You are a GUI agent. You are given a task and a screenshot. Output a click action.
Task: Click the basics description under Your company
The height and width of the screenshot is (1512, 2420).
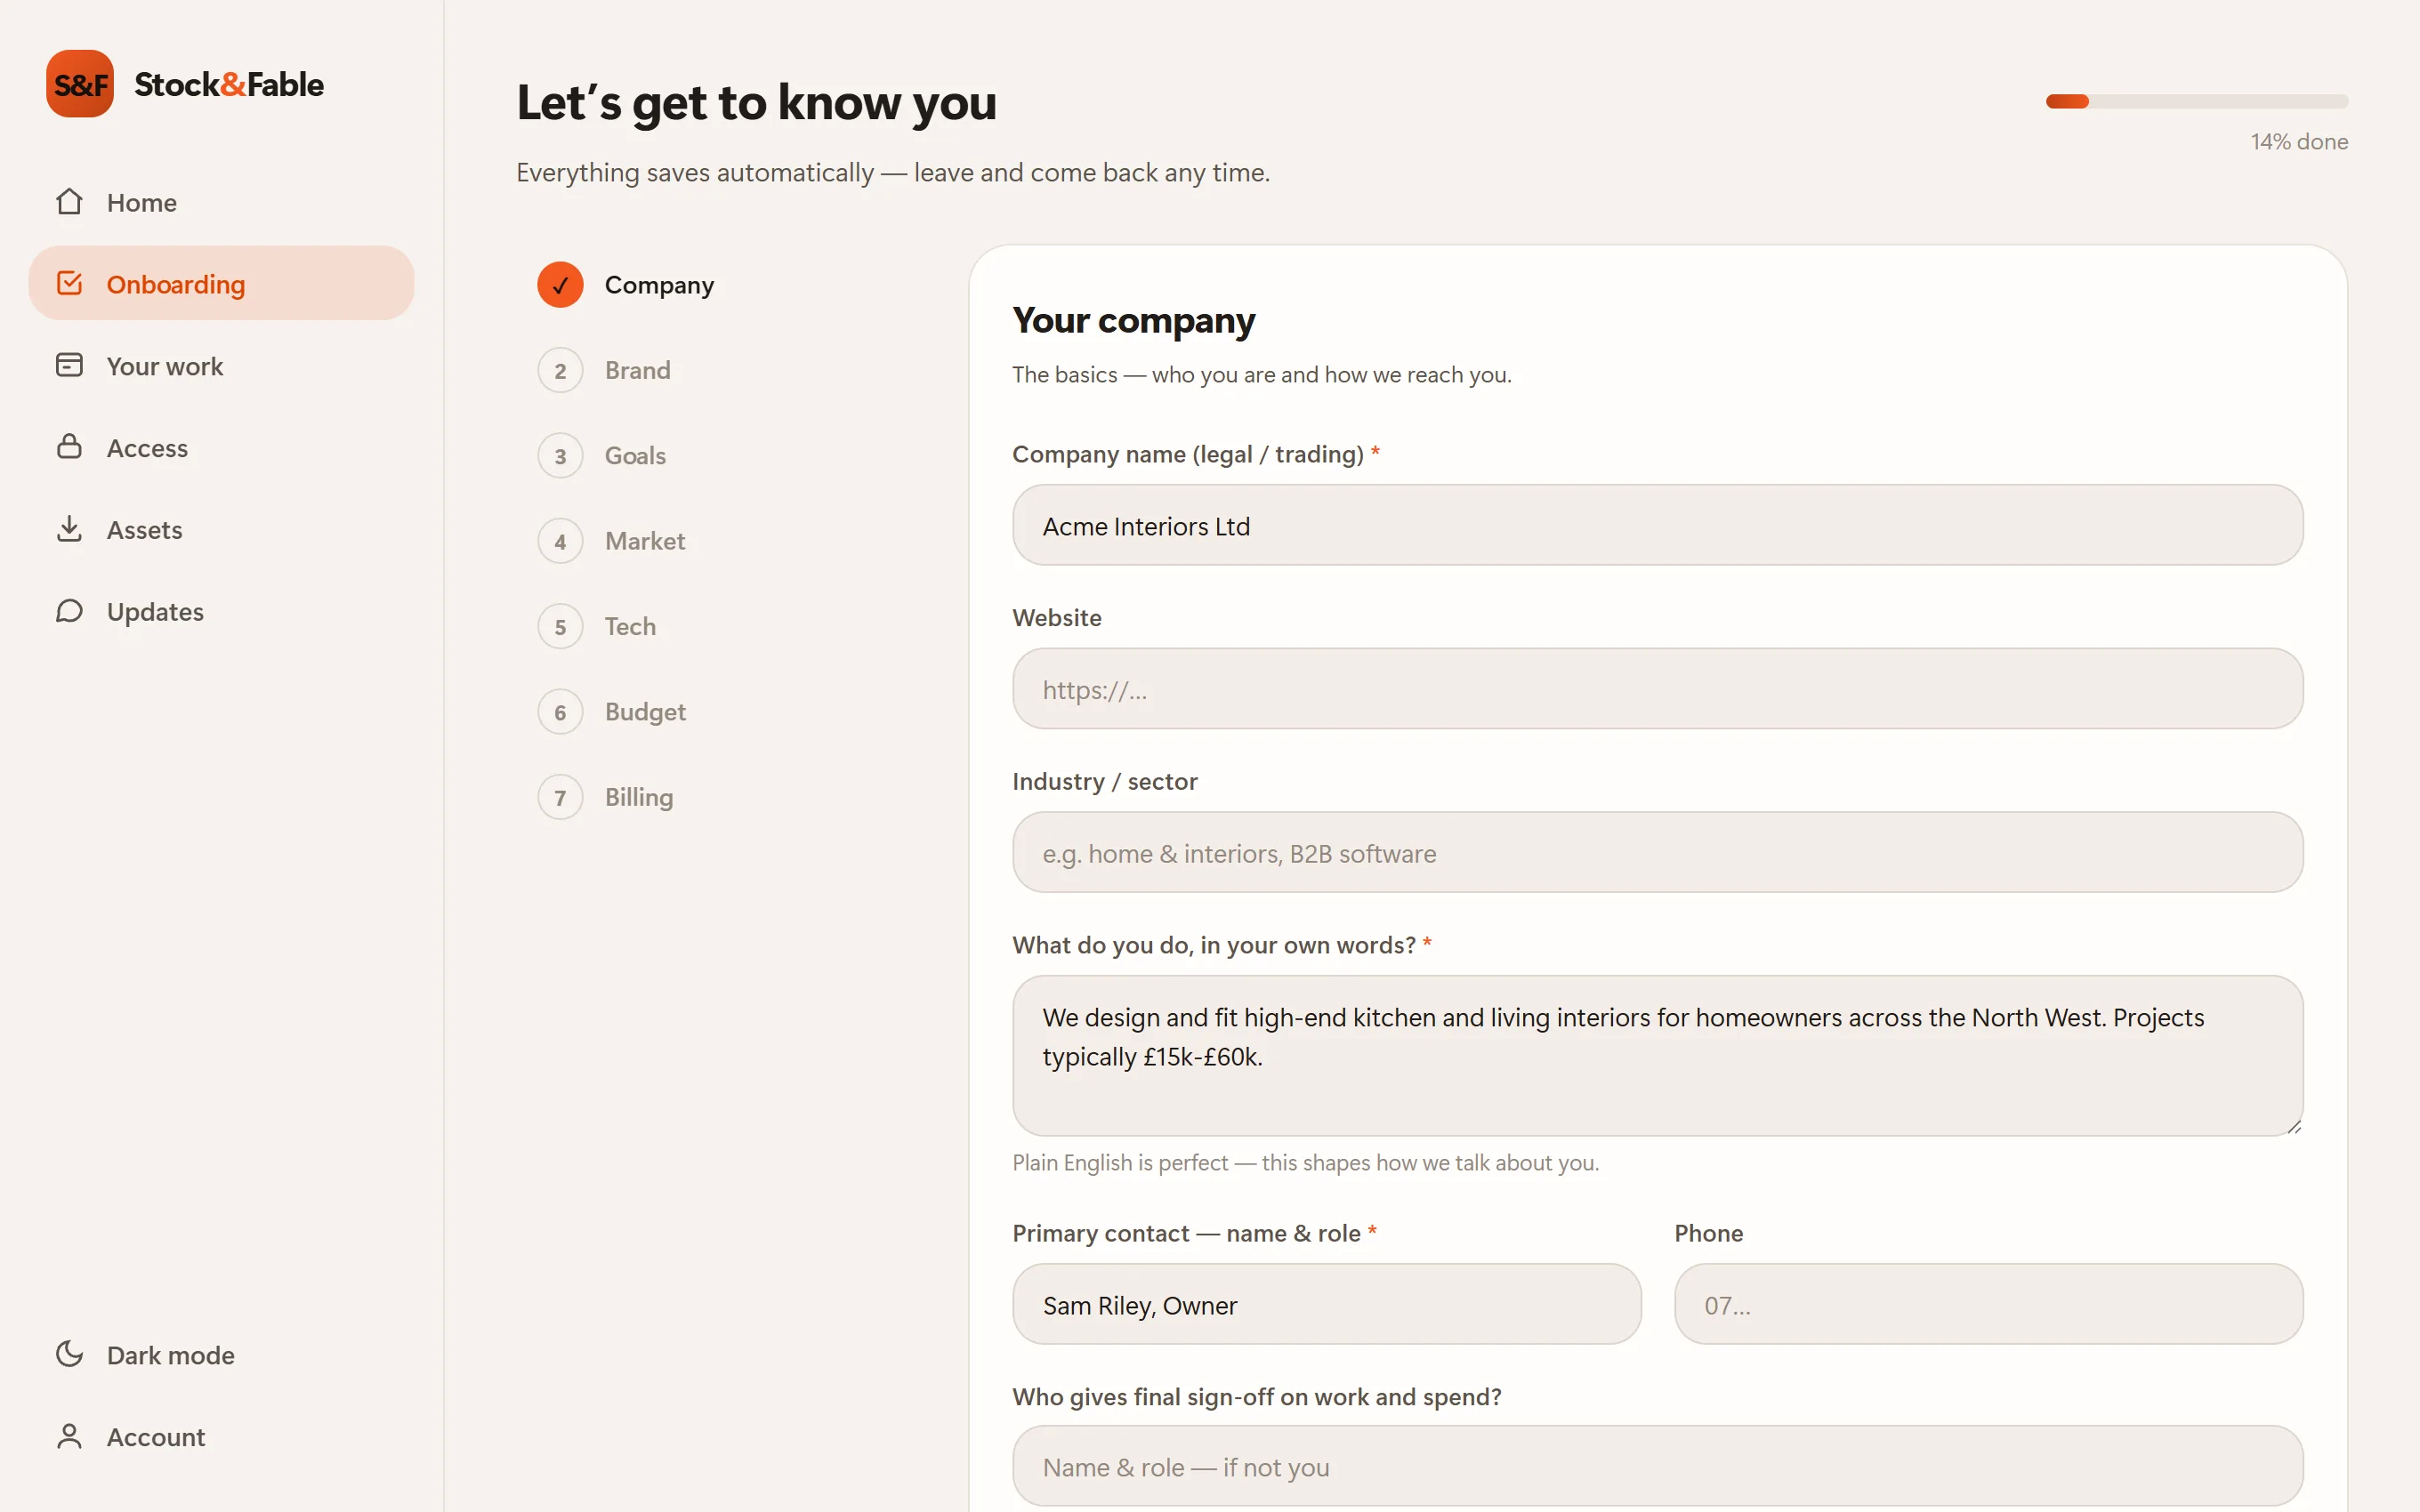1261,375
